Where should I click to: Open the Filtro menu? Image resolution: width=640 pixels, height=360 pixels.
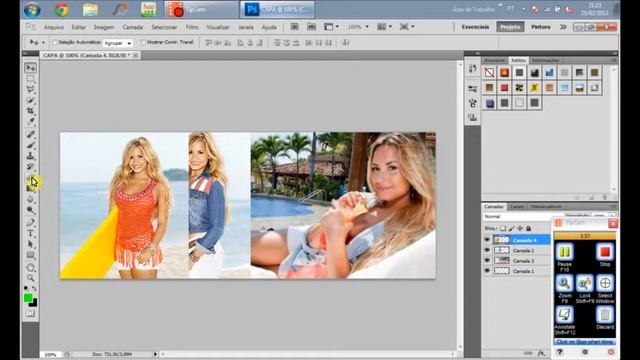192,27
